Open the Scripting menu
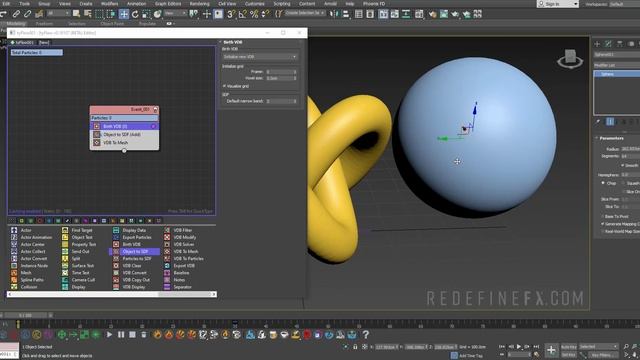 (282, 4)
